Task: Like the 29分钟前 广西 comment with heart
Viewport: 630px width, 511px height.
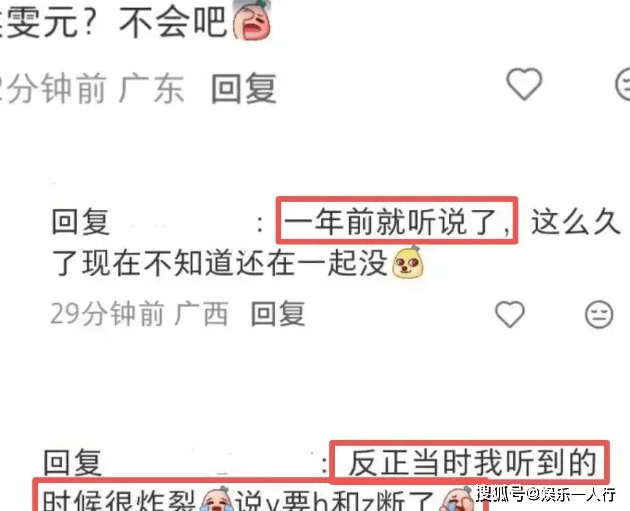Action: [510, 314]
